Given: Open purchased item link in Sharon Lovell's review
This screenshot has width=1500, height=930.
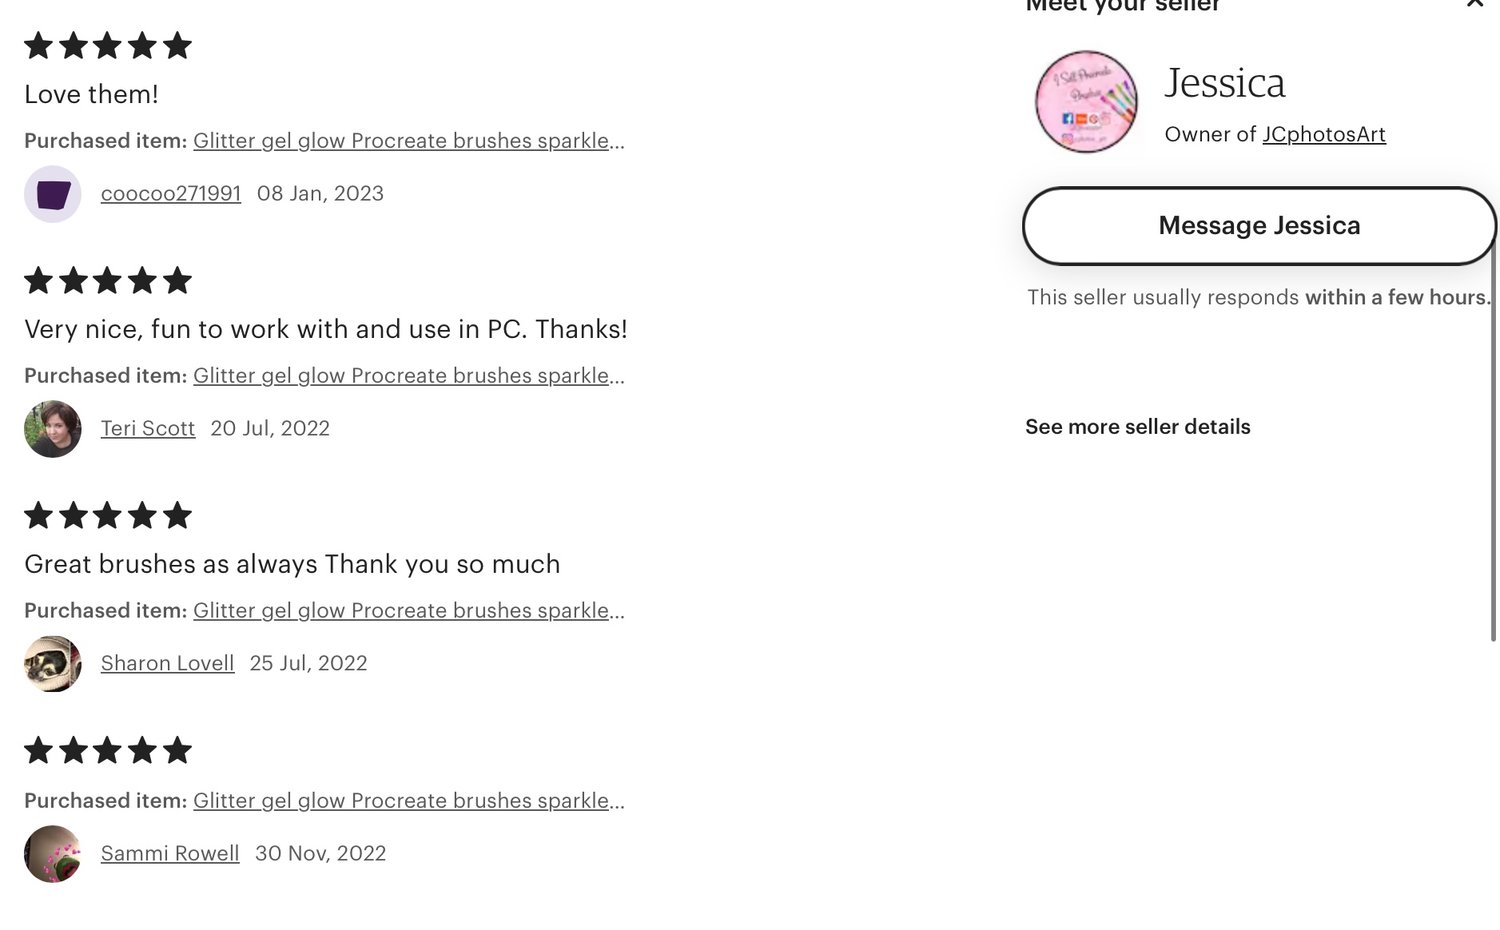Looking at the screenshot, I should point(409,611).
